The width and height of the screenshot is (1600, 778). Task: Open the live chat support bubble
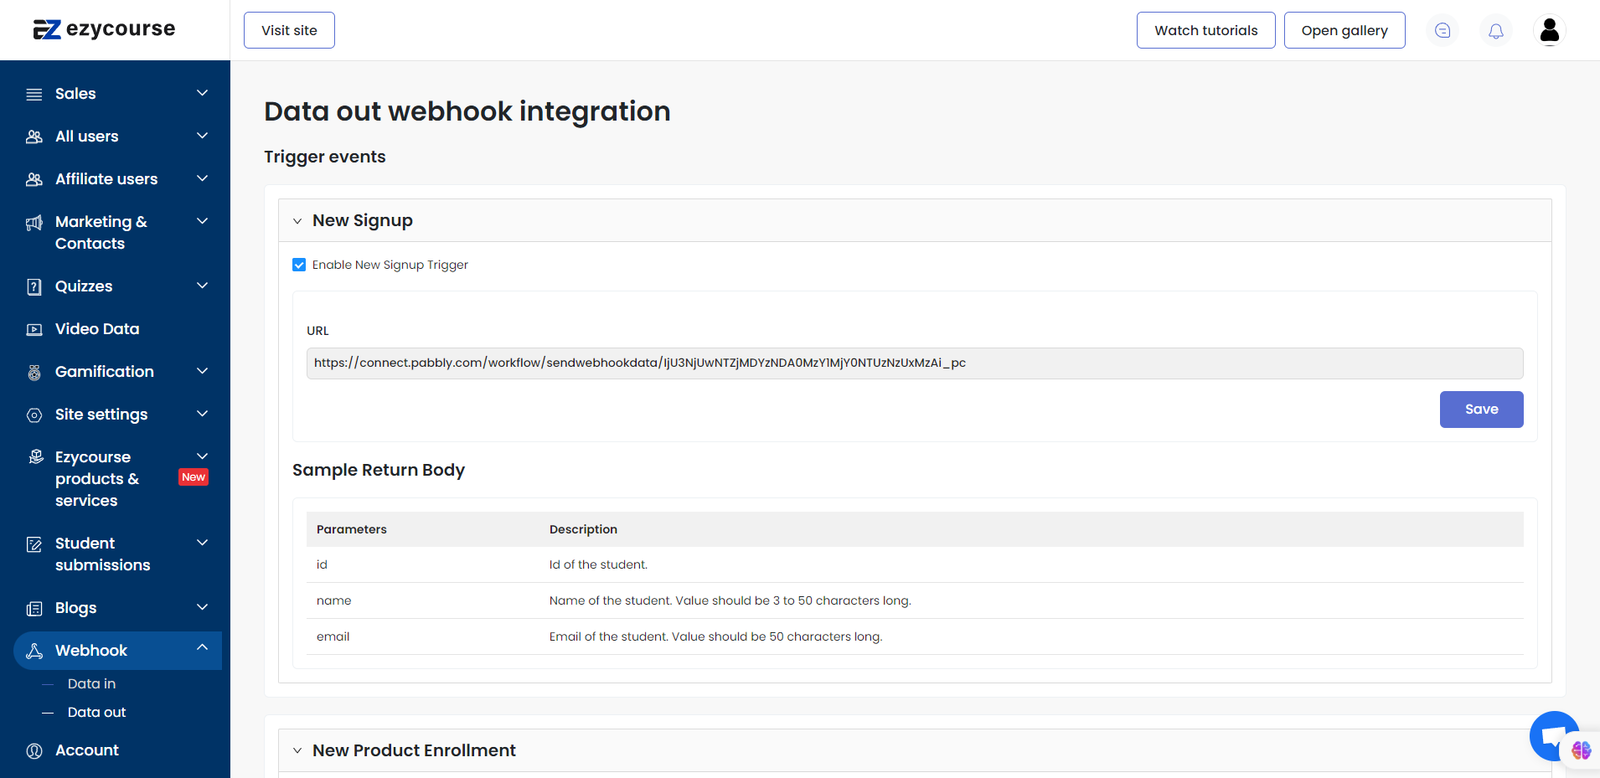pos(1553,736)
